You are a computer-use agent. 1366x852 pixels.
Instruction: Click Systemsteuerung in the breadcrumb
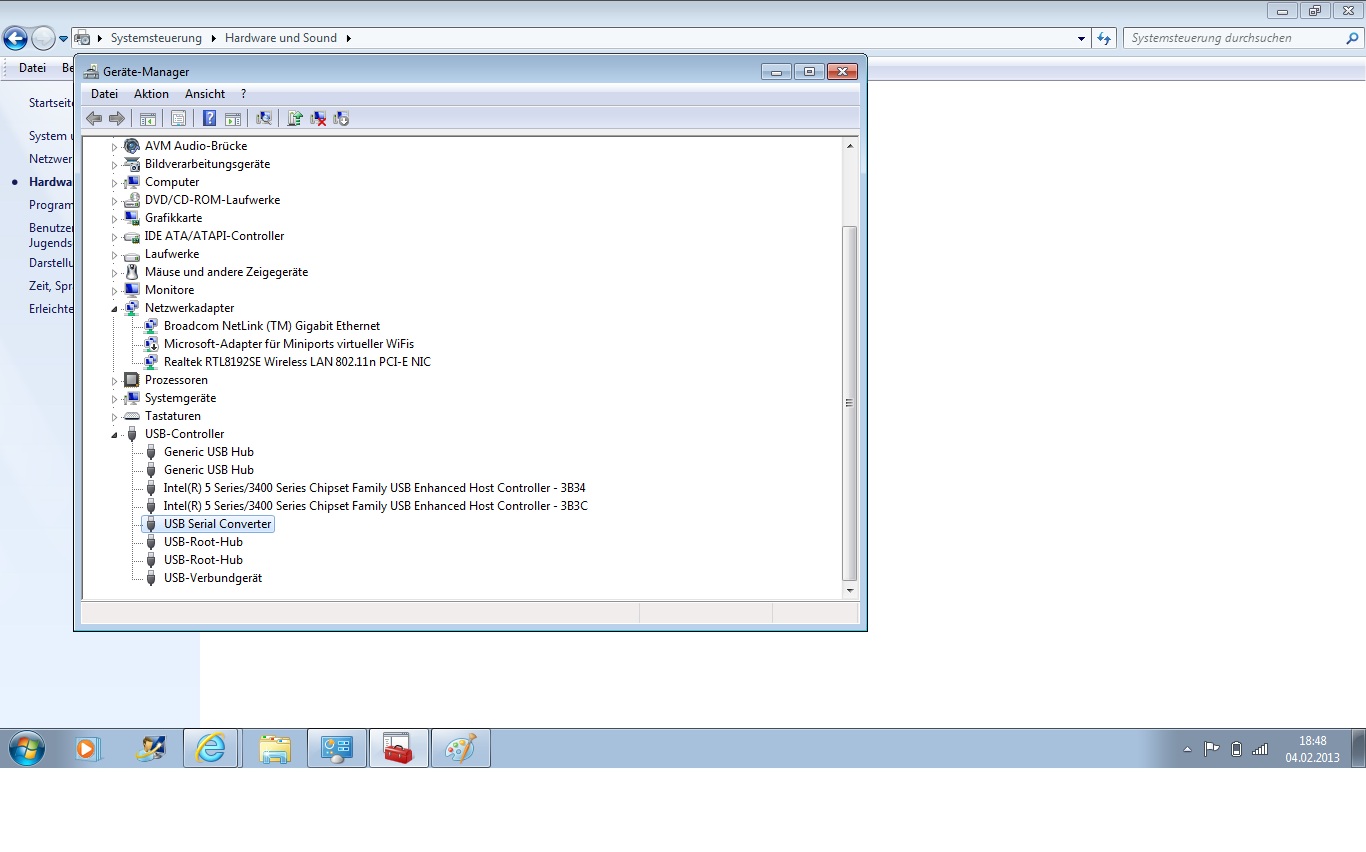(x=156, y=38)
